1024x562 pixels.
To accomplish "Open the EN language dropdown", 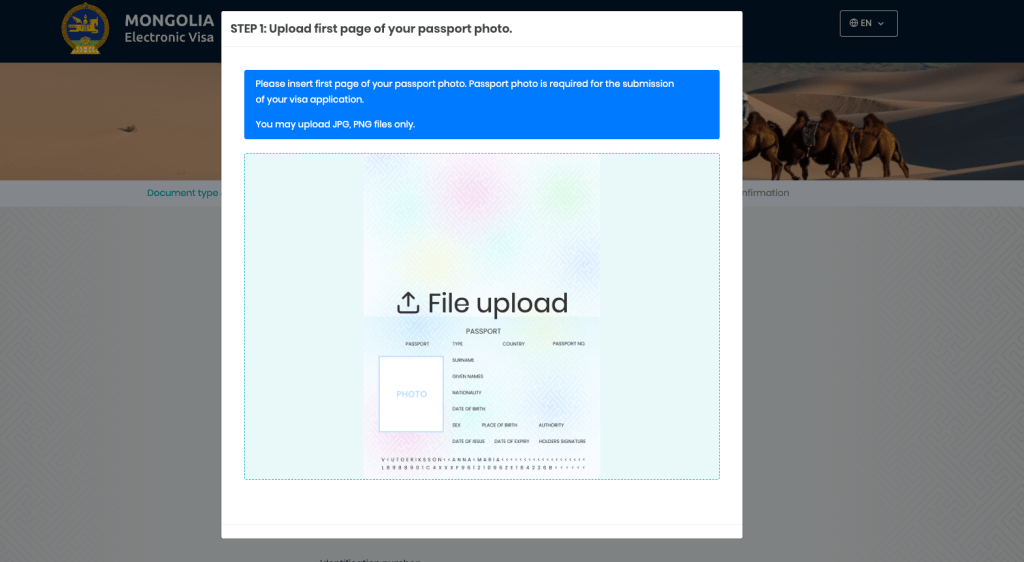I will point(868,23).
